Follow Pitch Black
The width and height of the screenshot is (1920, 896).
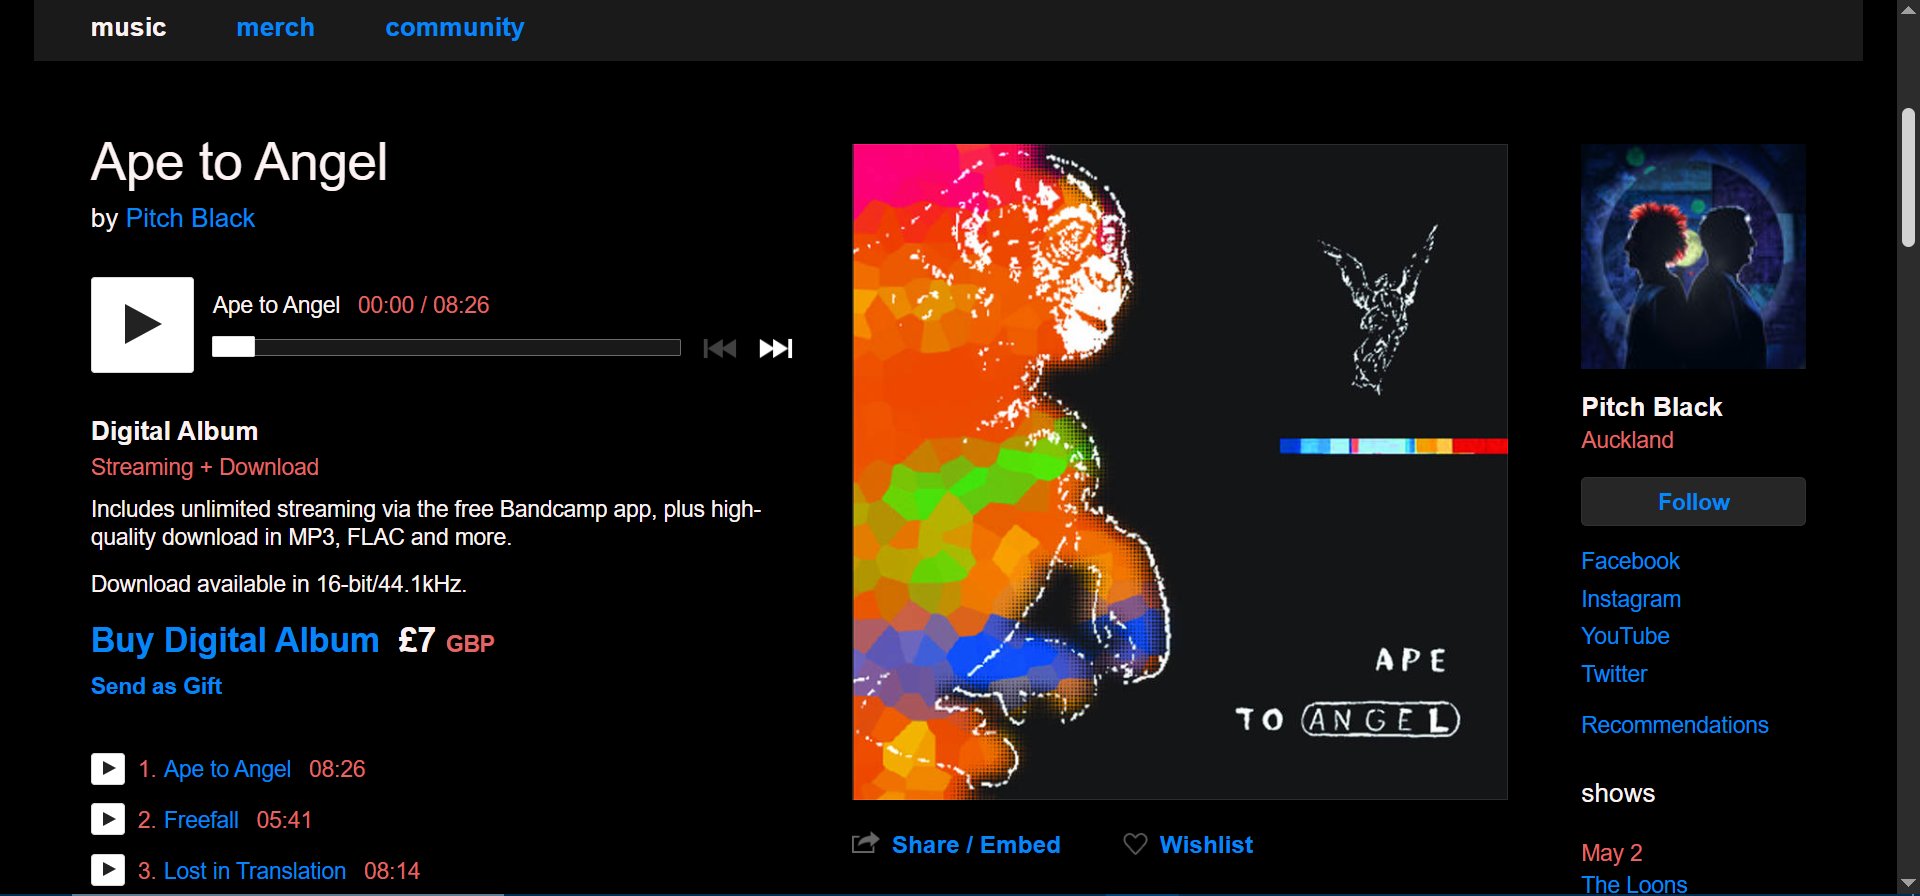click(x=1692, y=502)
